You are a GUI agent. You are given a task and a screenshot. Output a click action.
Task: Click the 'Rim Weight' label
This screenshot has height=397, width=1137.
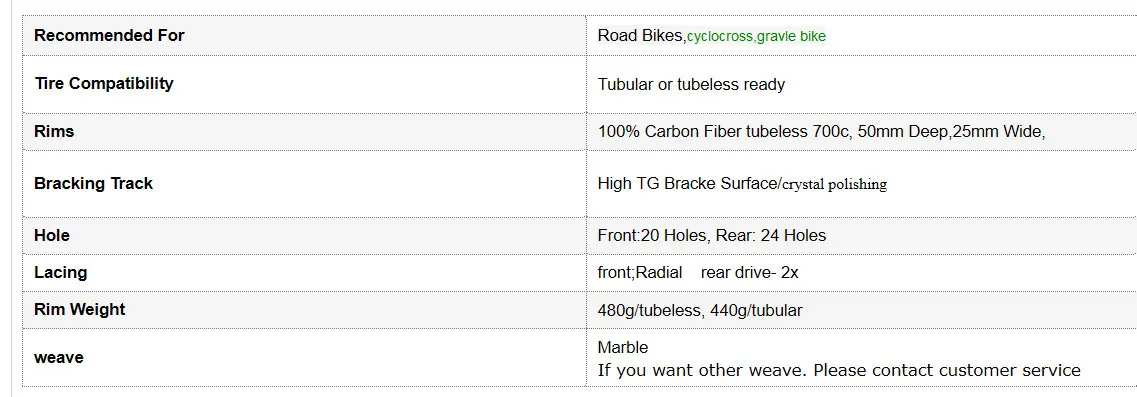[x=79, y=310]
